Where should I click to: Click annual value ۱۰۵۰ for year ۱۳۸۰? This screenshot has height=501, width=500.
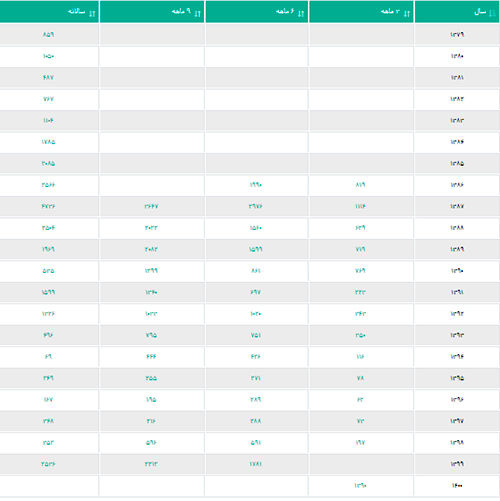click(x=48, y=56)
